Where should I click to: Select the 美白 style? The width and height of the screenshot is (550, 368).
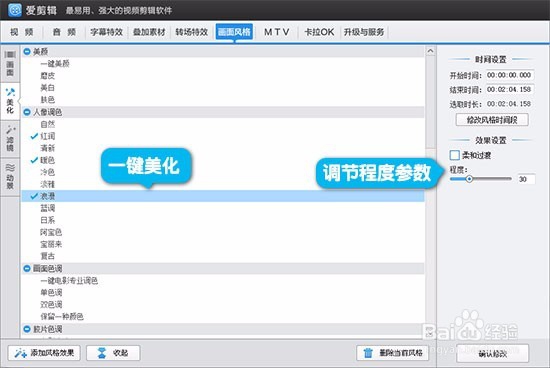(x=48, y=88)
